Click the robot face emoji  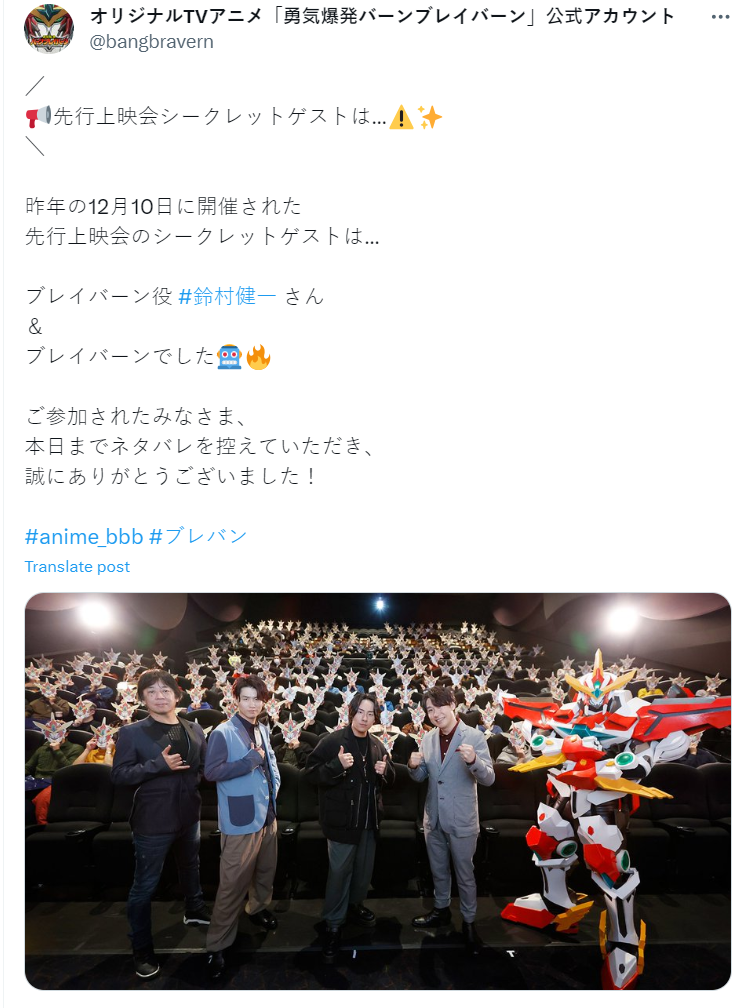[x=229, y=357]
